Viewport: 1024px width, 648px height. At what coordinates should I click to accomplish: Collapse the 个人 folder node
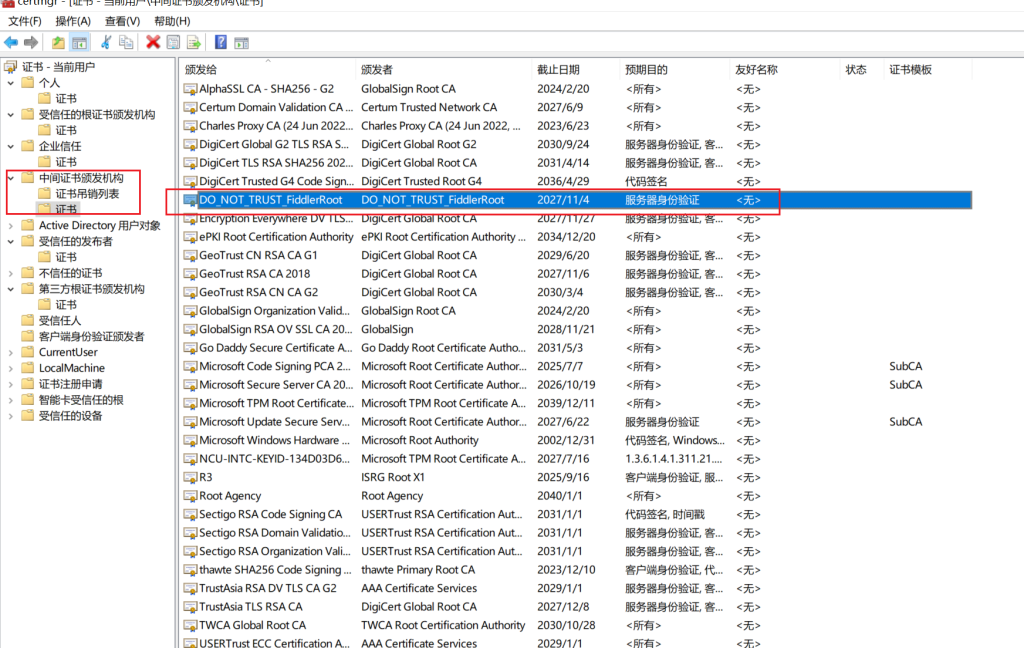(x=10, y=83)
